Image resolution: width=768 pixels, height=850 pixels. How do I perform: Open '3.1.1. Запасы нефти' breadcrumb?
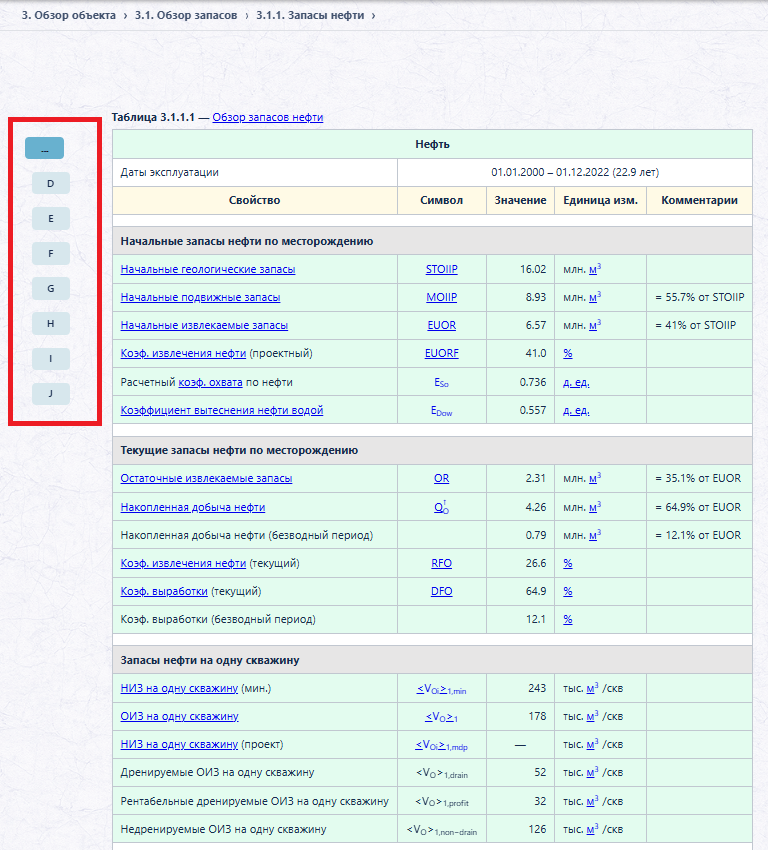coord(310,15)
